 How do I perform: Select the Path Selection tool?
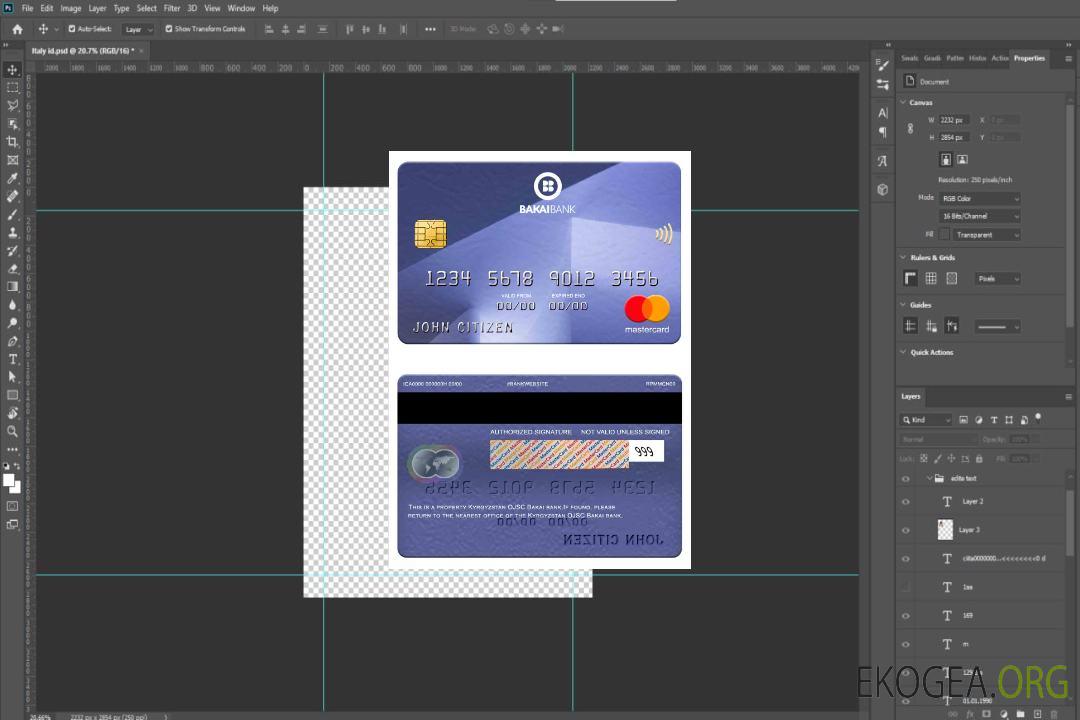pyautogui.click(x=12, y=377)
